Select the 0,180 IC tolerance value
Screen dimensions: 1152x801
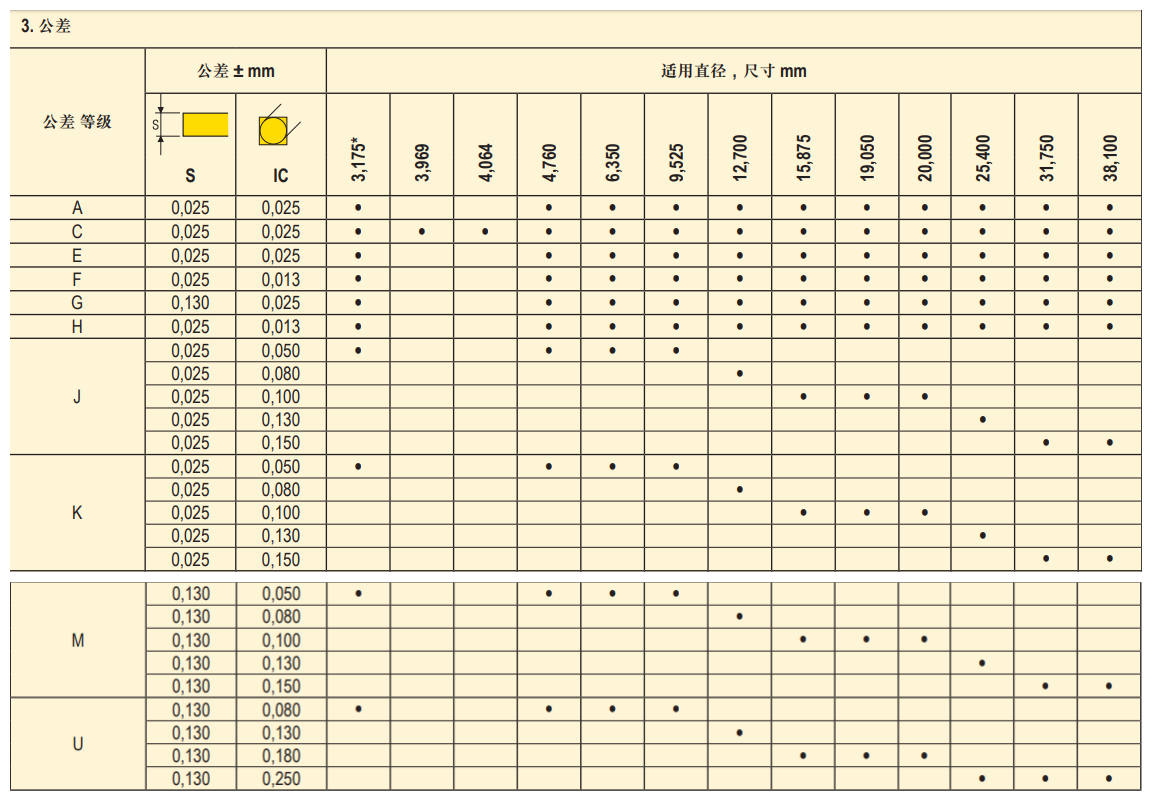(280, 756)
